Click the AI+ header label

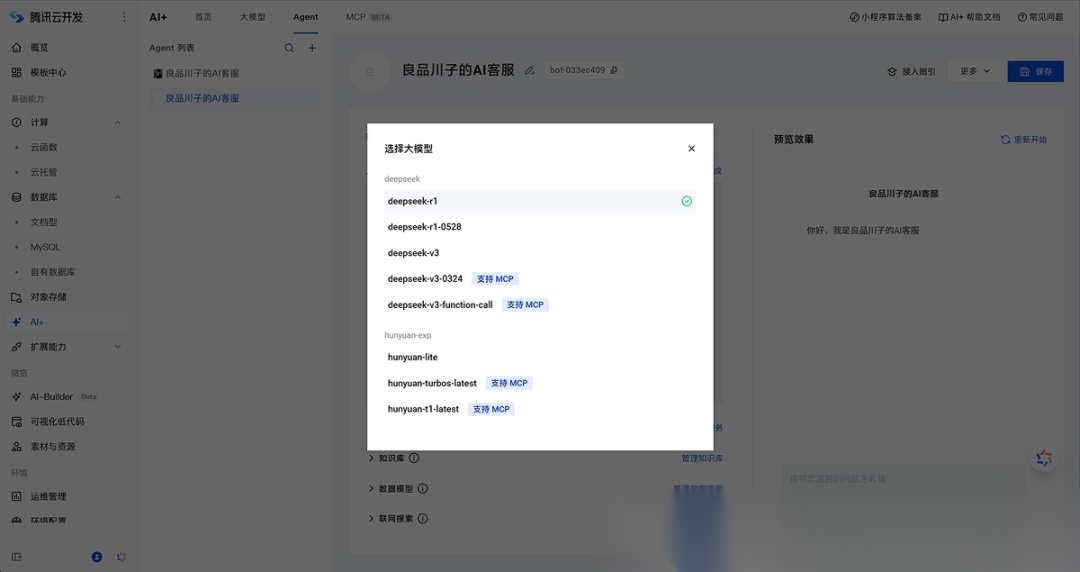158,17
